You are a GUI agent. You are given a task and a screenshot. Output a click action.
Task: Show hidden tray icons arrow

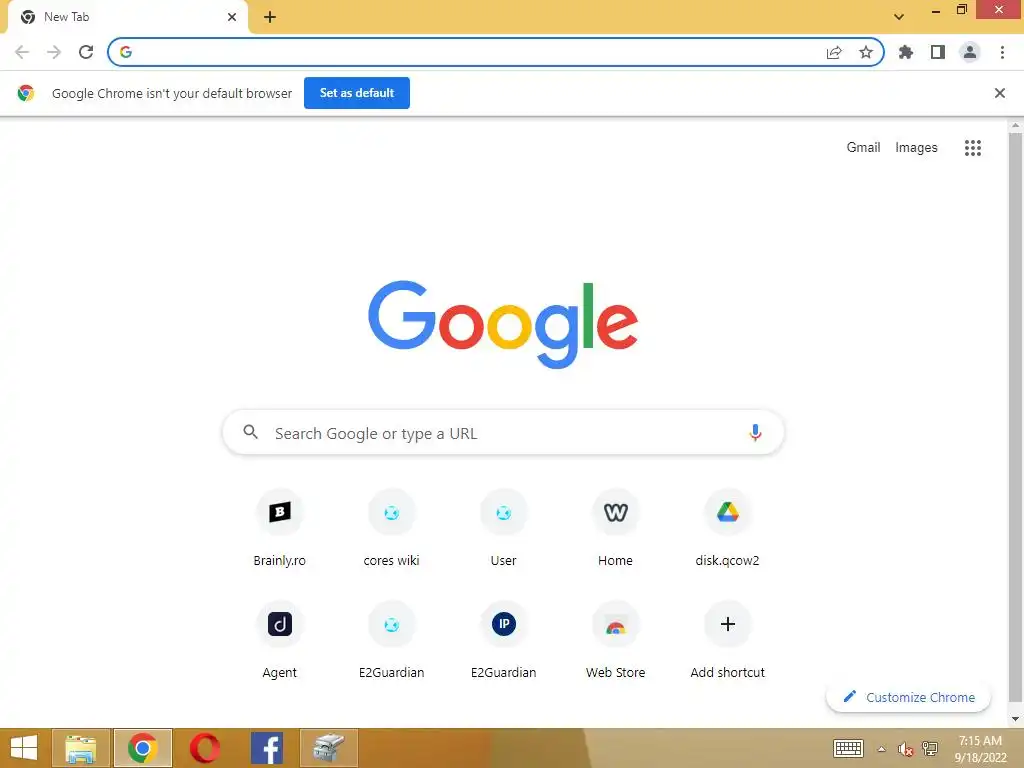click(882, 749)
